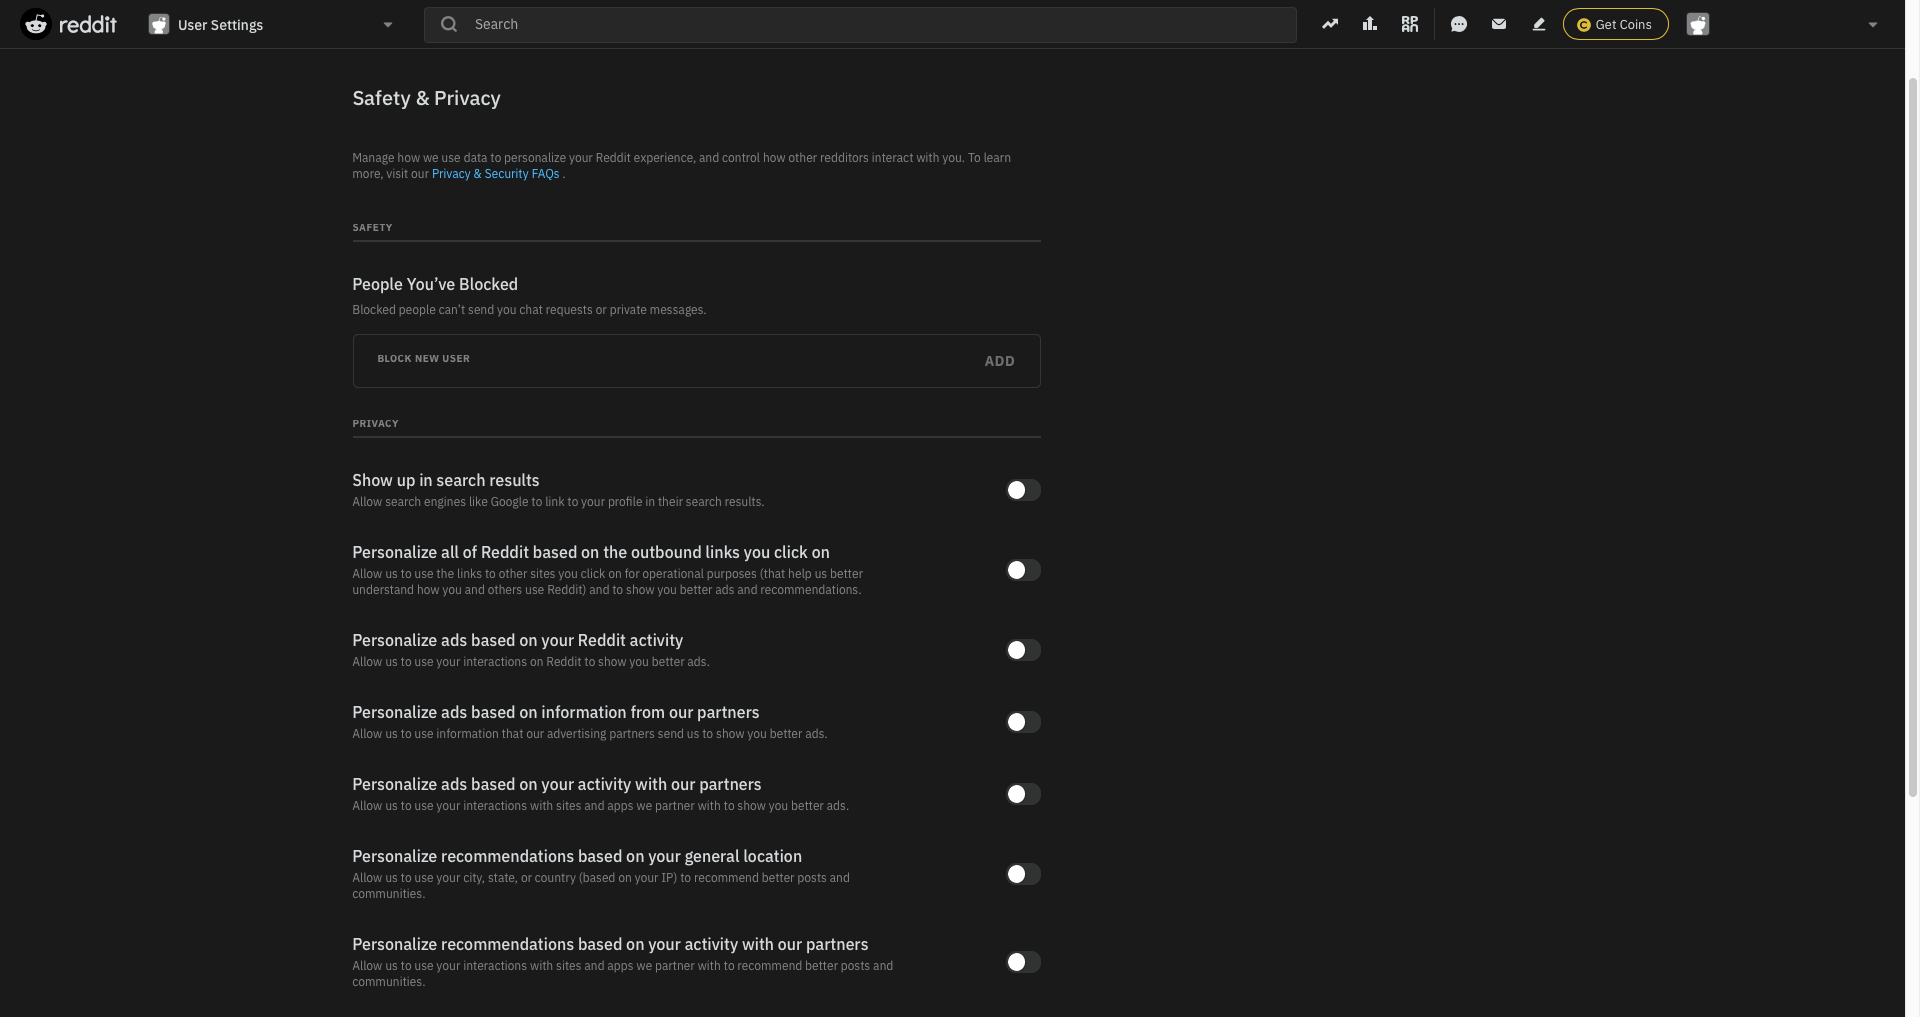Click 'Allow search engines like Google' description
Viewport: 1920px width, 1017px height.
pyautogui.click(x=558, y=502)
